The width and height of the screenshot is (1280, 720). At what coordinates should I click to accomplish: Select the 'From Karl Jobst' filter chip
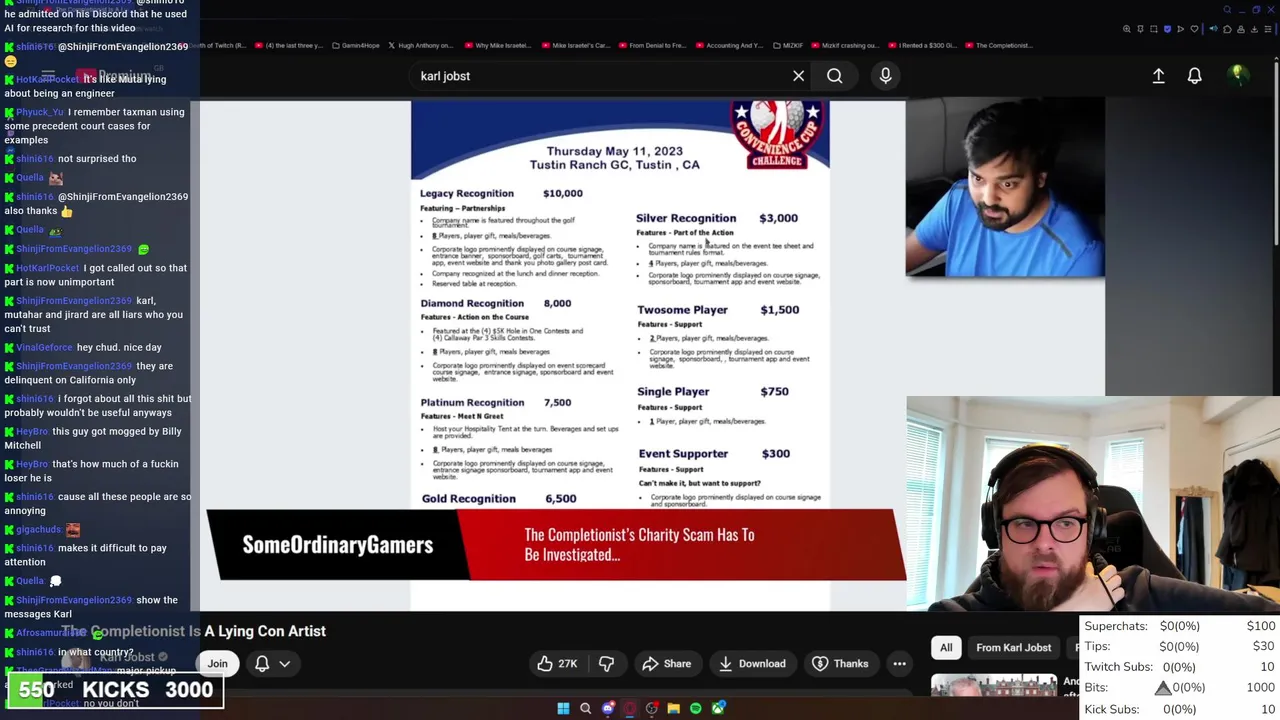tap(1013, 648)
